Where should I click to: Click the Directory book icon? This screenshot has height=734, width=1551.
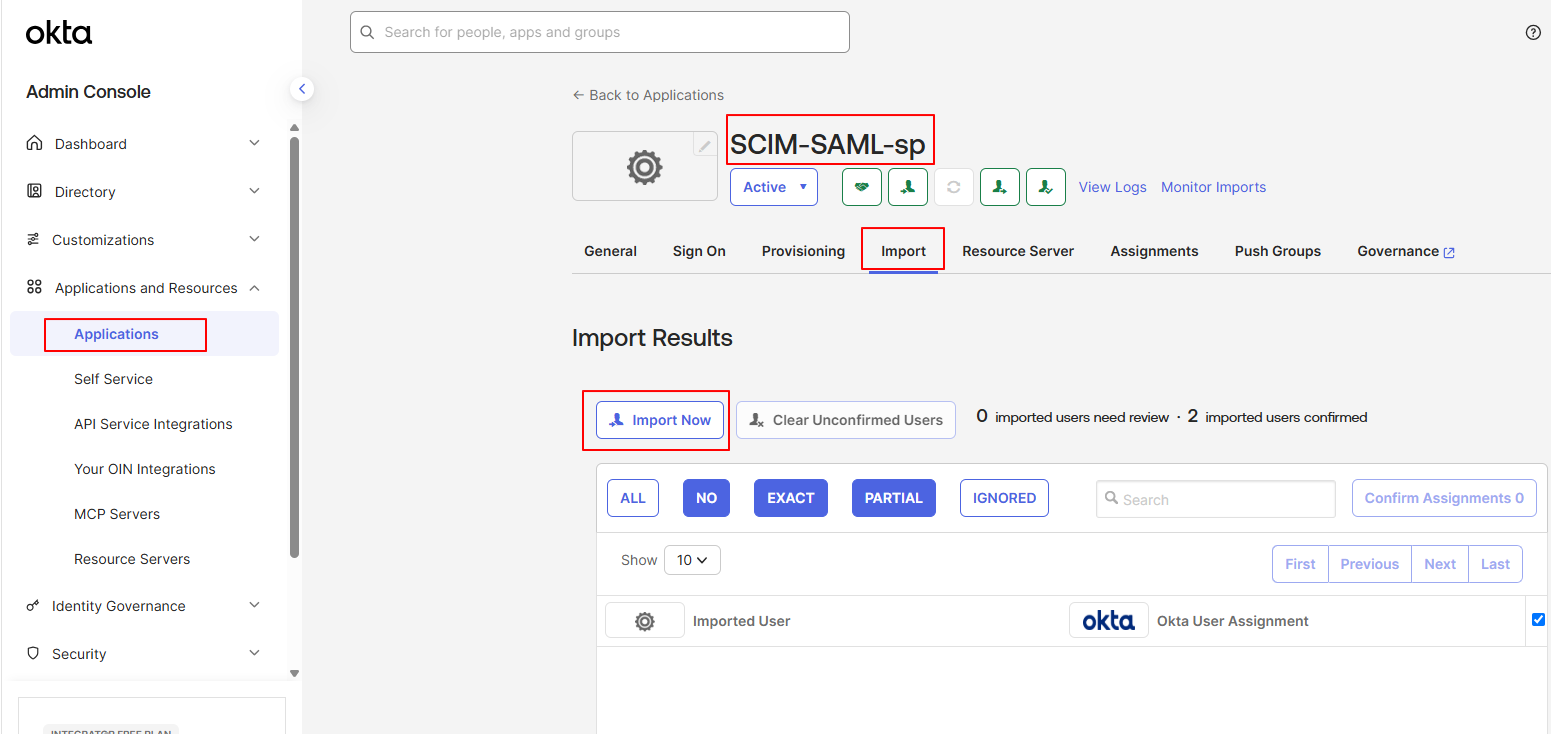tap(34, 191)
